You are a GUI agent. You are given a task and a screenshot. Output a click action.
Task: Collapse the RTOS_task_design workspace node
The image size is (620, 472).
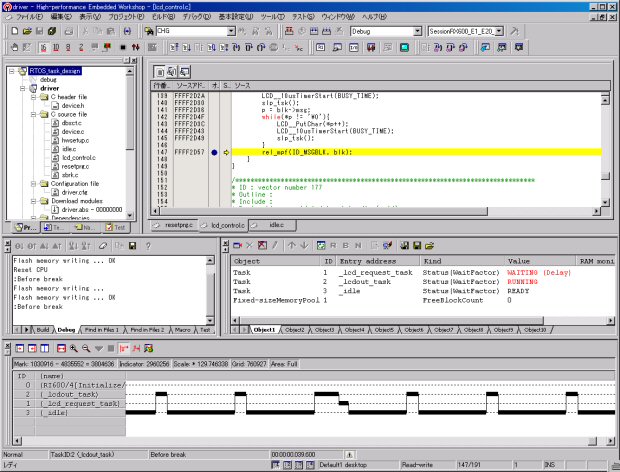click(x=11, y=71)
